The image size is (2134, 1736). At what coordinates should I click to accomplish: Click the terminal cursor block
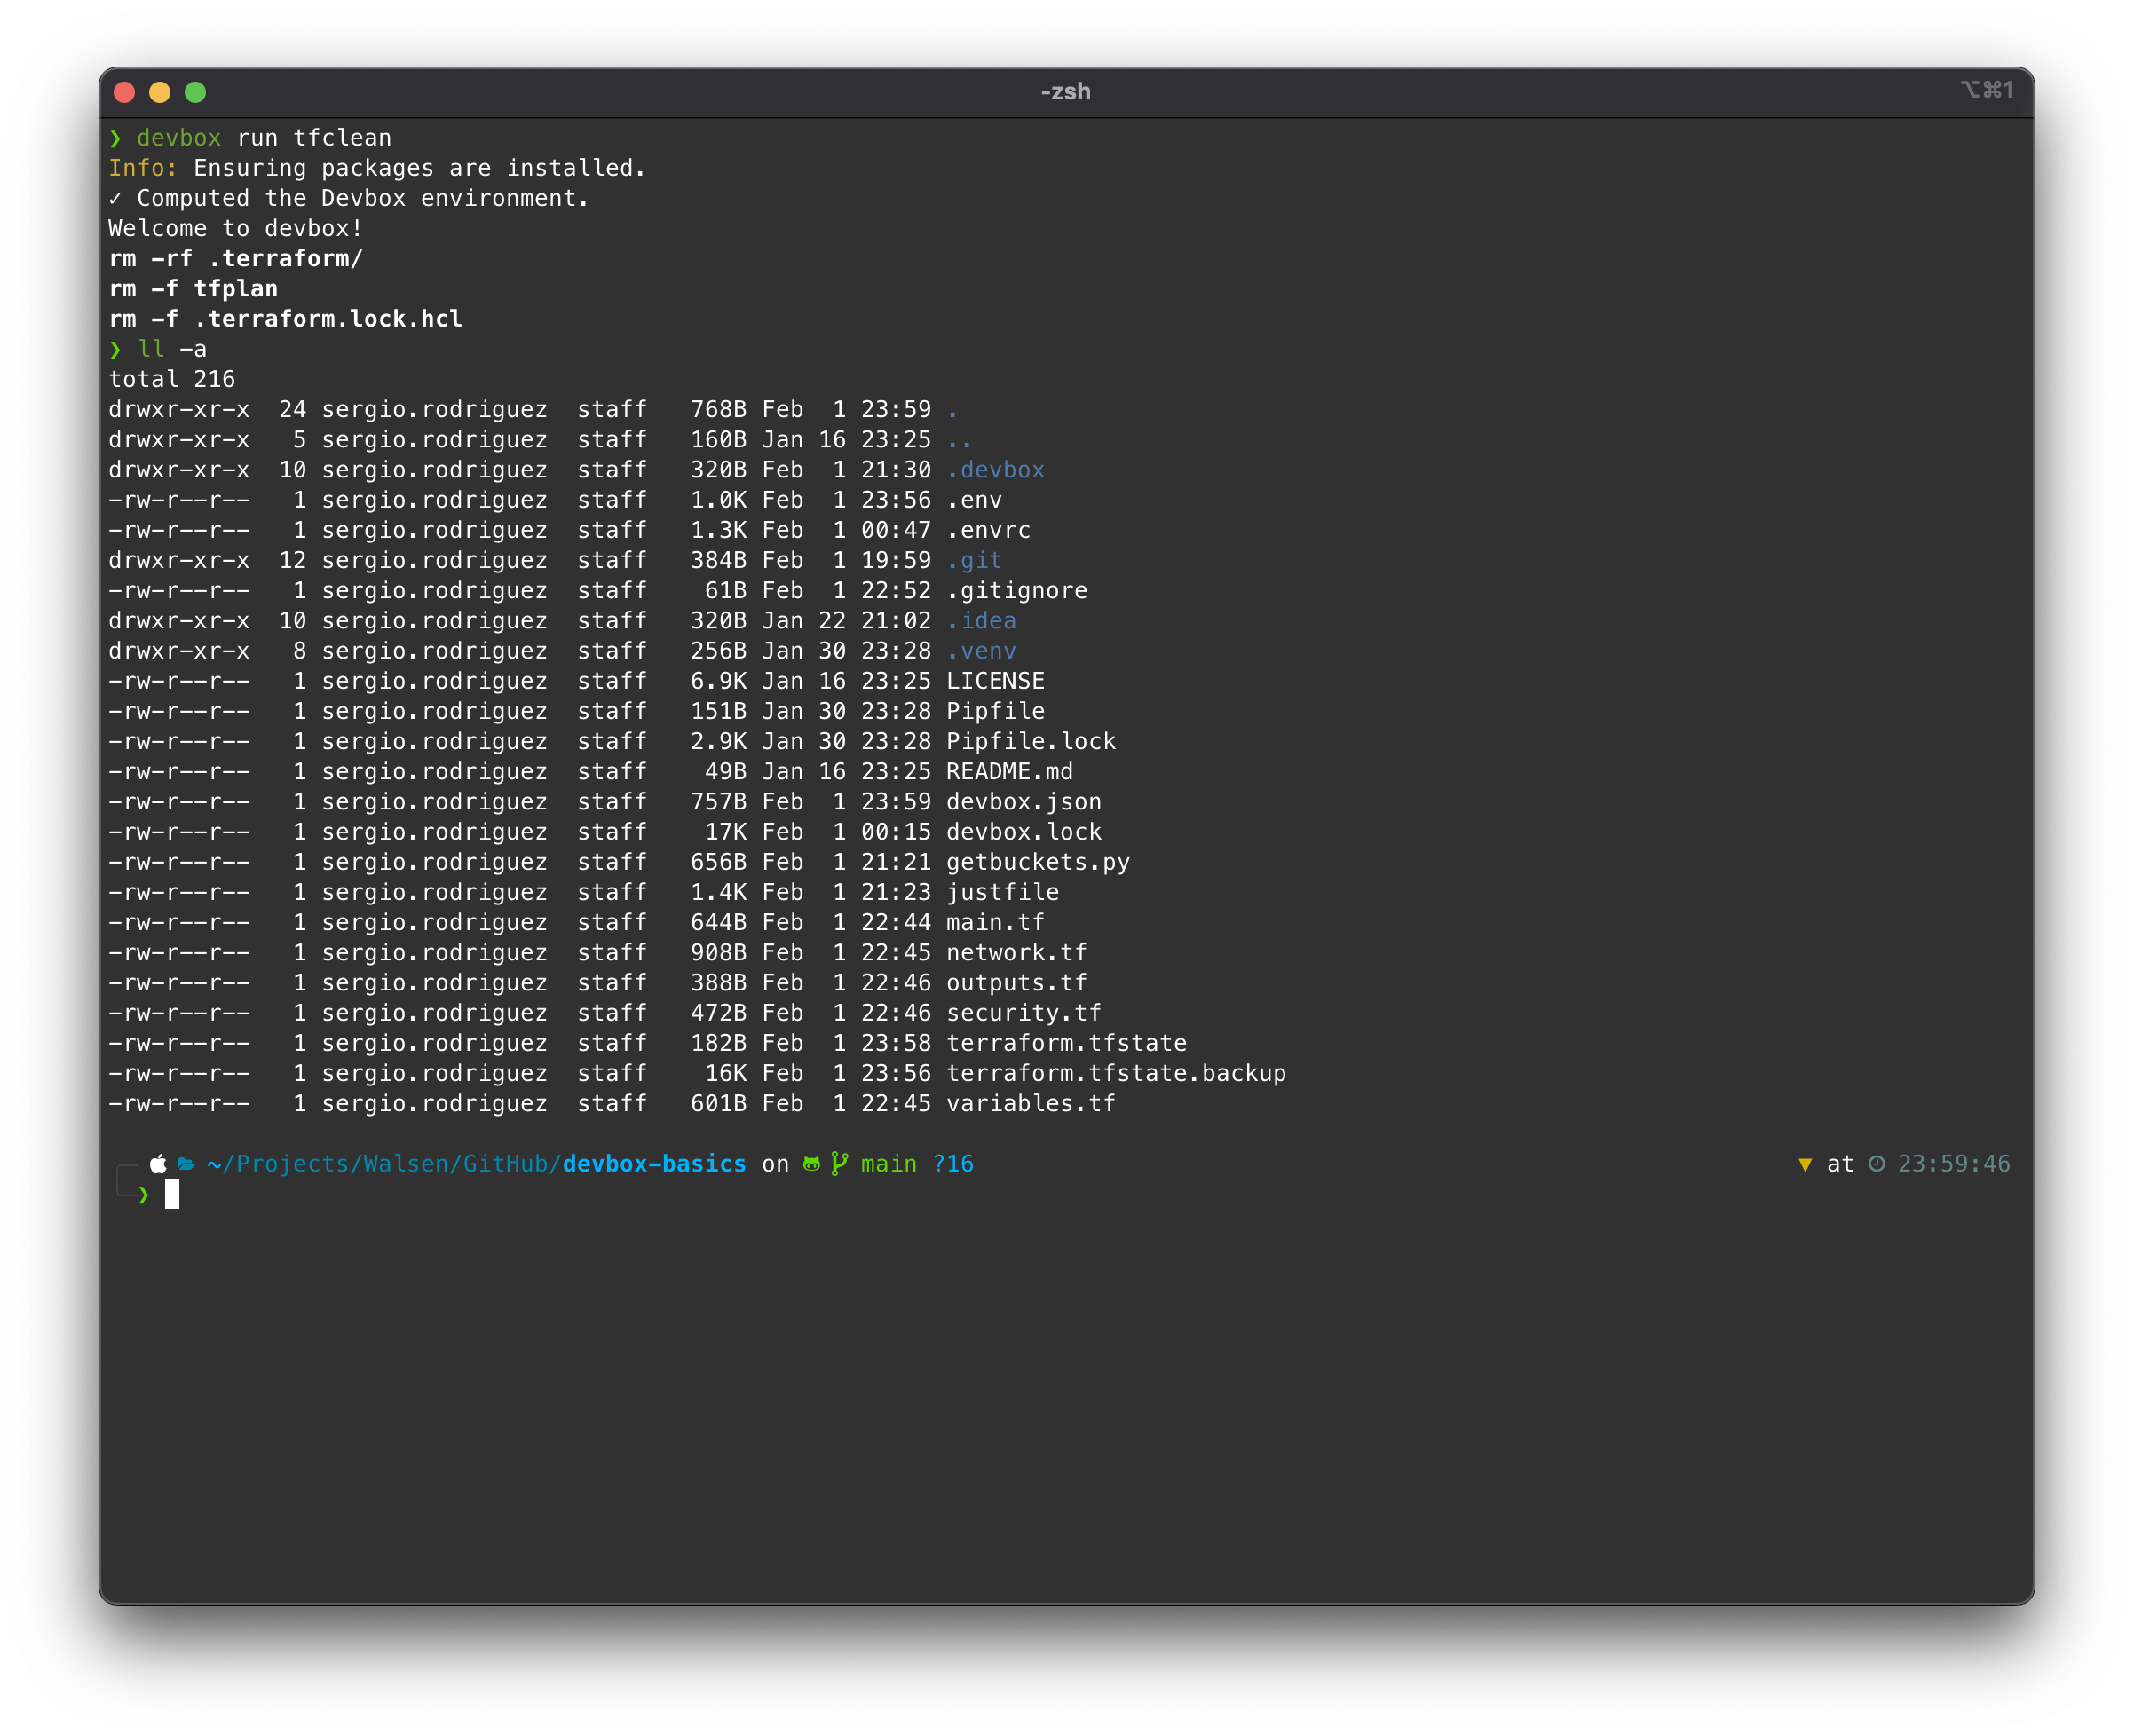(172, 1194)
